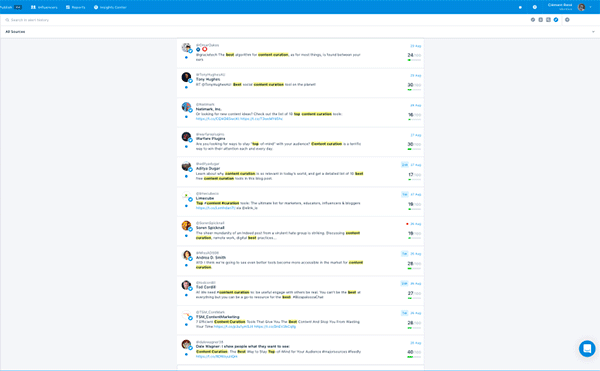Image resolution: width=600 pixels, height=371 pixels.
Task: Open the link in TSM_ContentMarketing post
Action: 255,327
